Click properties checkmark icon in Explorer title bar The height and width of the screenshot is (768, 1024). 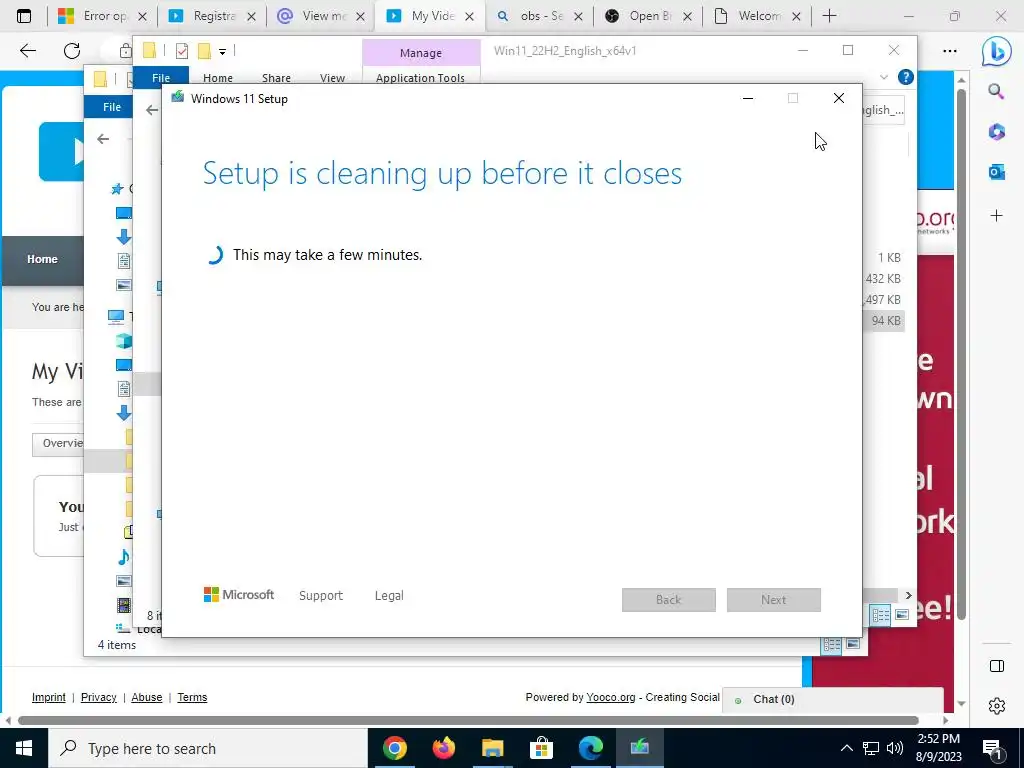click(182, 51)
